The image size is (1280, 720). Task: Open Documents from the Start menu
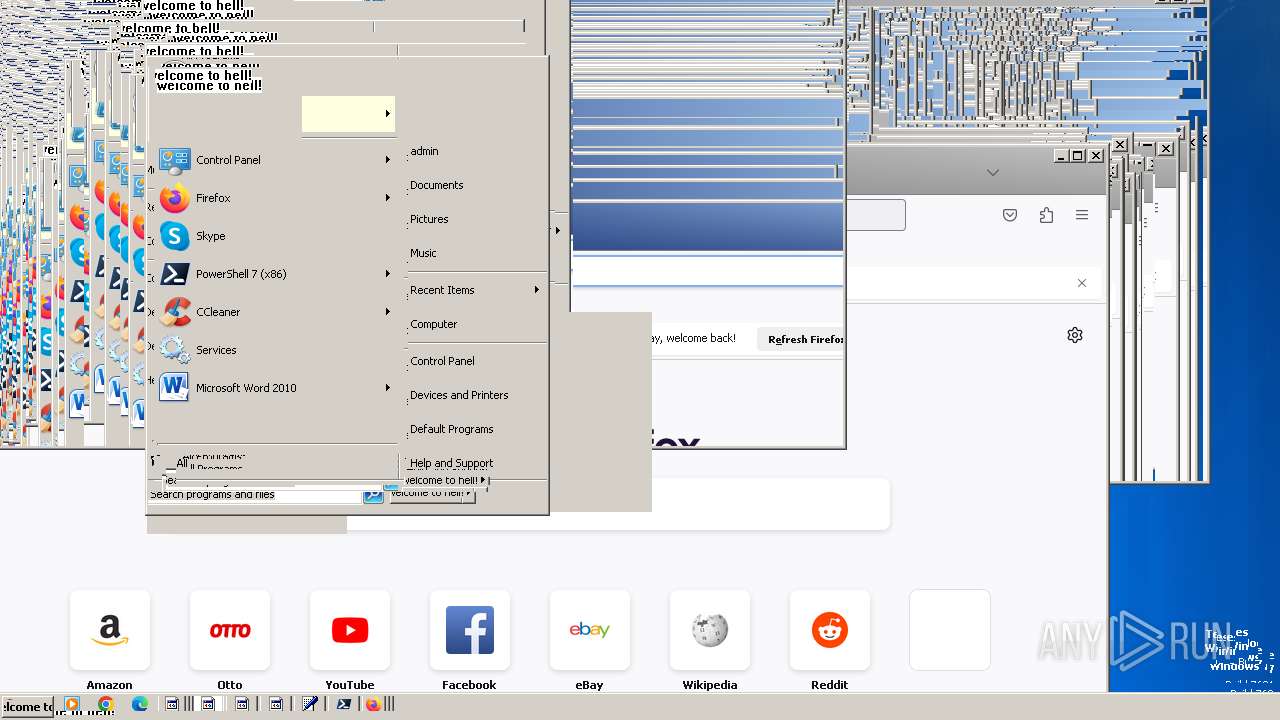(437, 185)
